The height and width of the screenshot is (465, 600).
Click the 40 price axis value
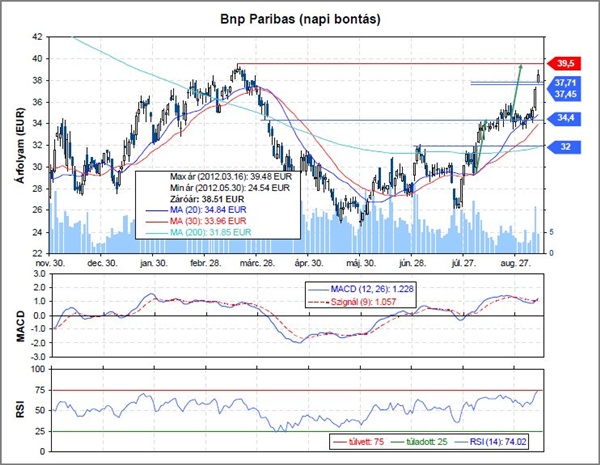[38, 59]
